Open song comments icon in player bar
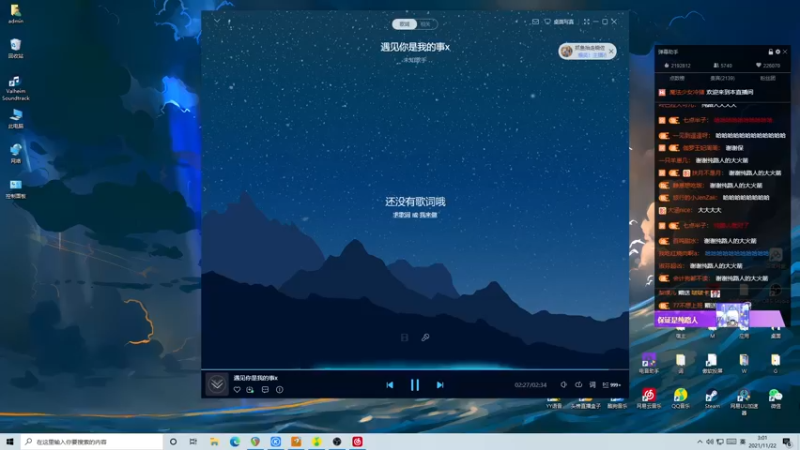800x450 pixels. tap(265, 390)
